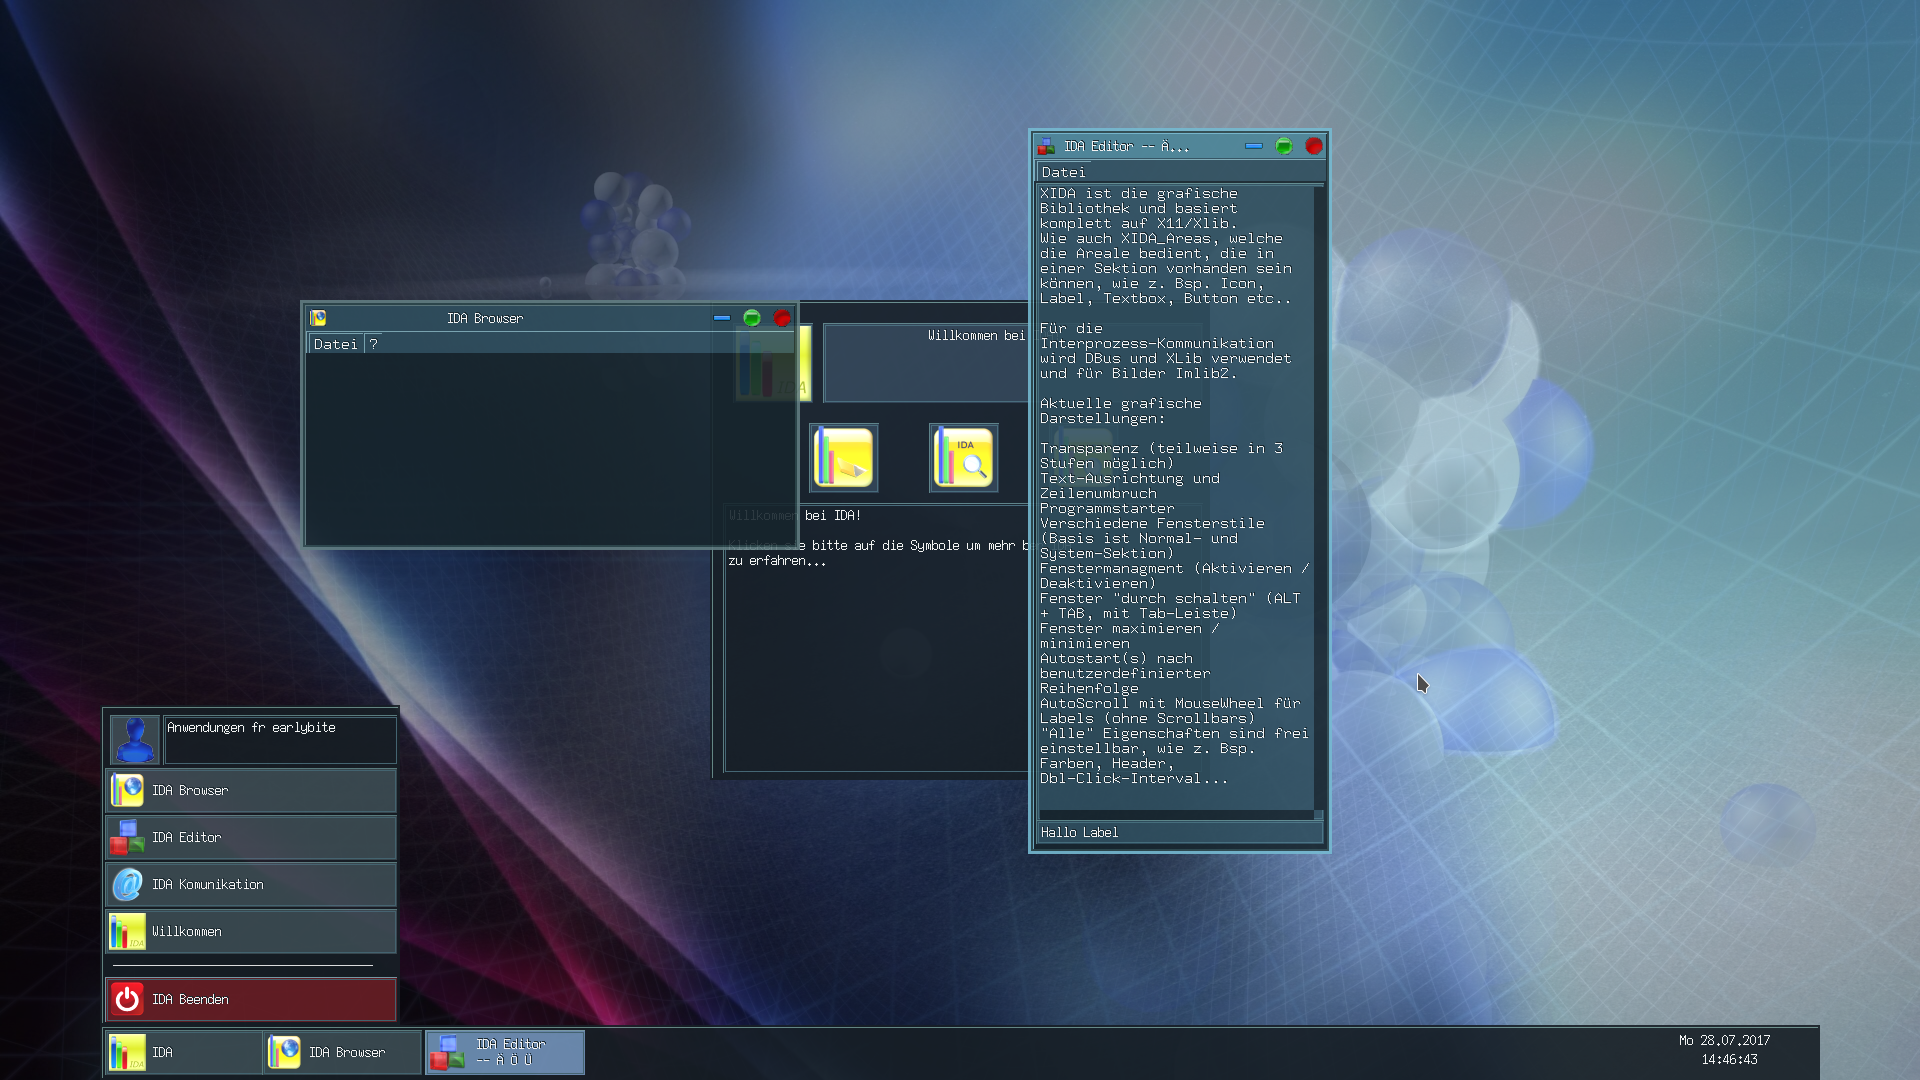The height and width of the screenshot is (1080, 1920).
Task: Switch to the IDA Browser taskbar entry
Action: tap(344, 1052)
